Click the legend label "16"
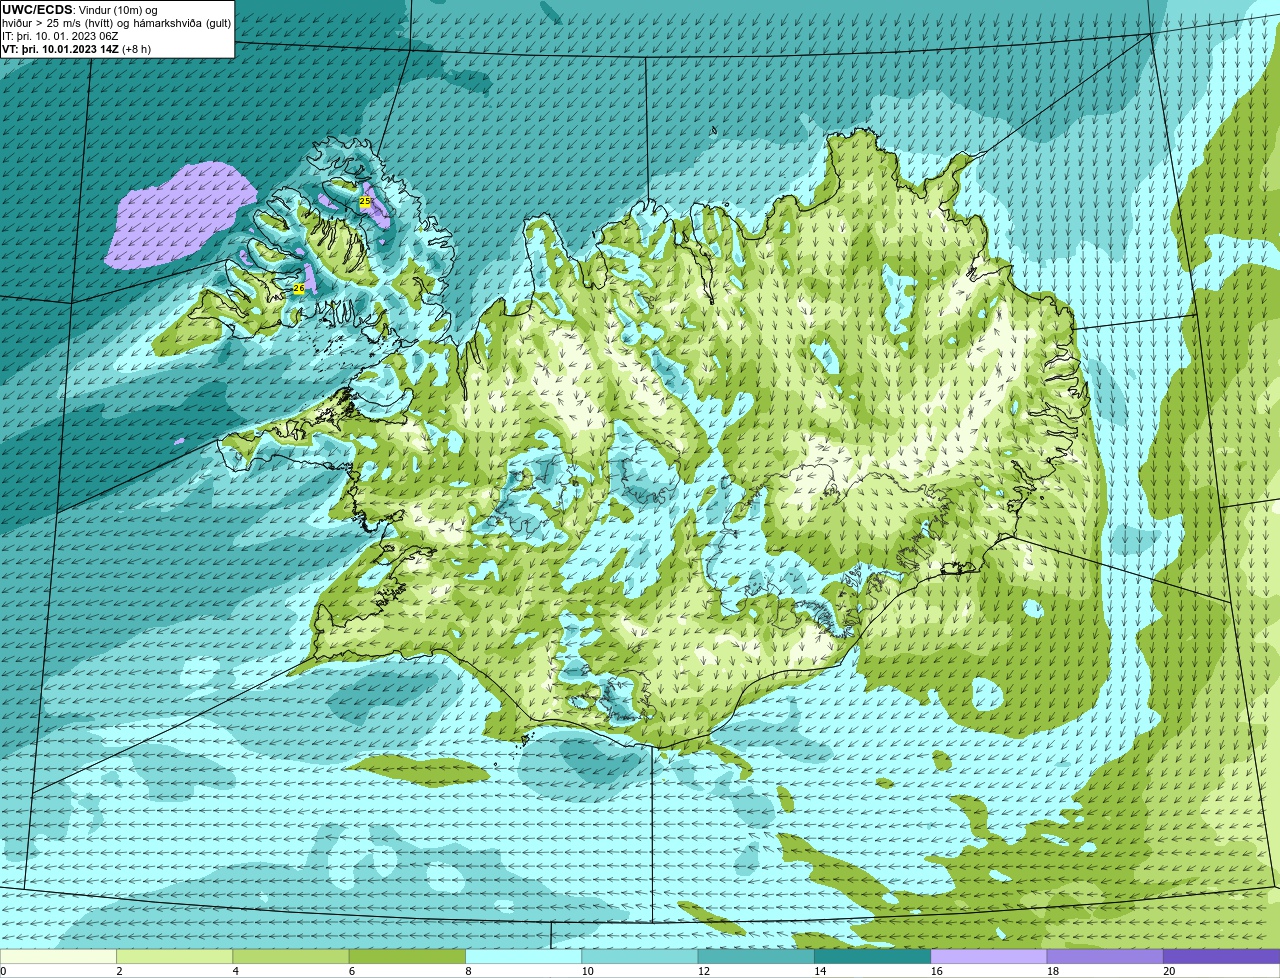The width and height of the screenshot is (1280, 978). tap(936, 971)
